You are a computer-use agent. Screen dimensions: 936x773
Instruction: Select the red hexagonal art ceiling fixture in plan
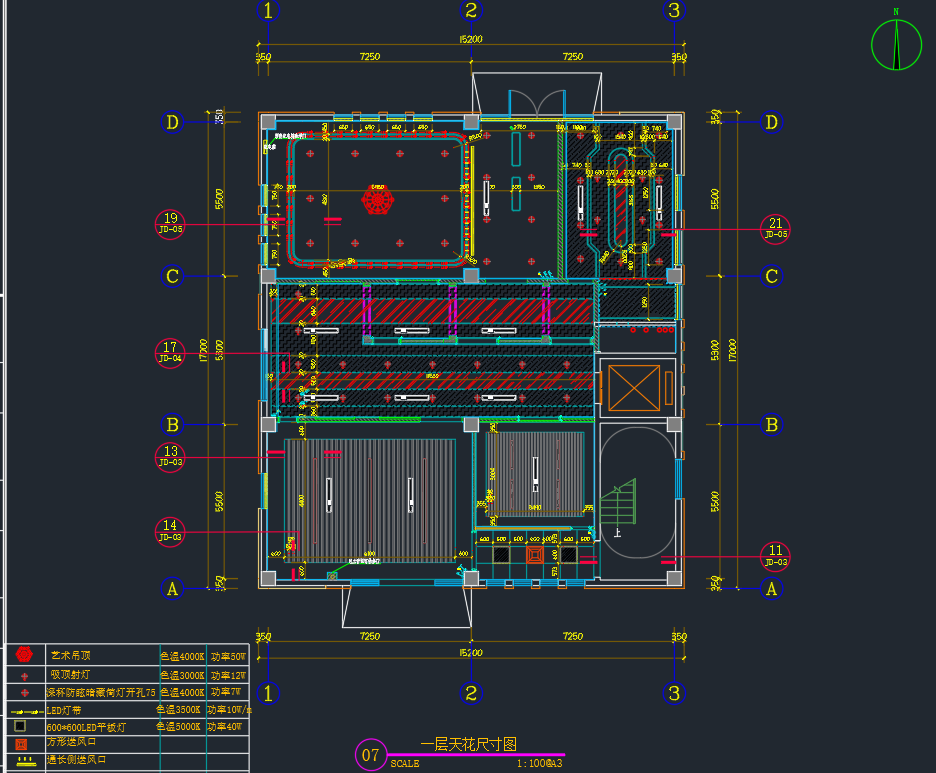tap(378, 199)
